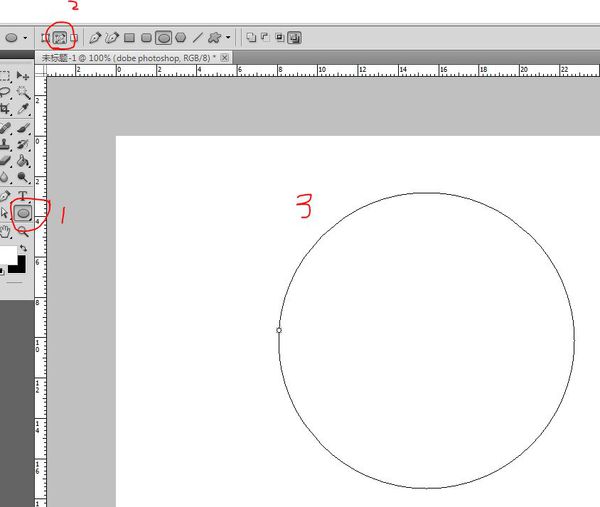The width and height of the screenshot is (600, 507).
Task: Open the geometry options dropdown arrow
Action: 228,37
